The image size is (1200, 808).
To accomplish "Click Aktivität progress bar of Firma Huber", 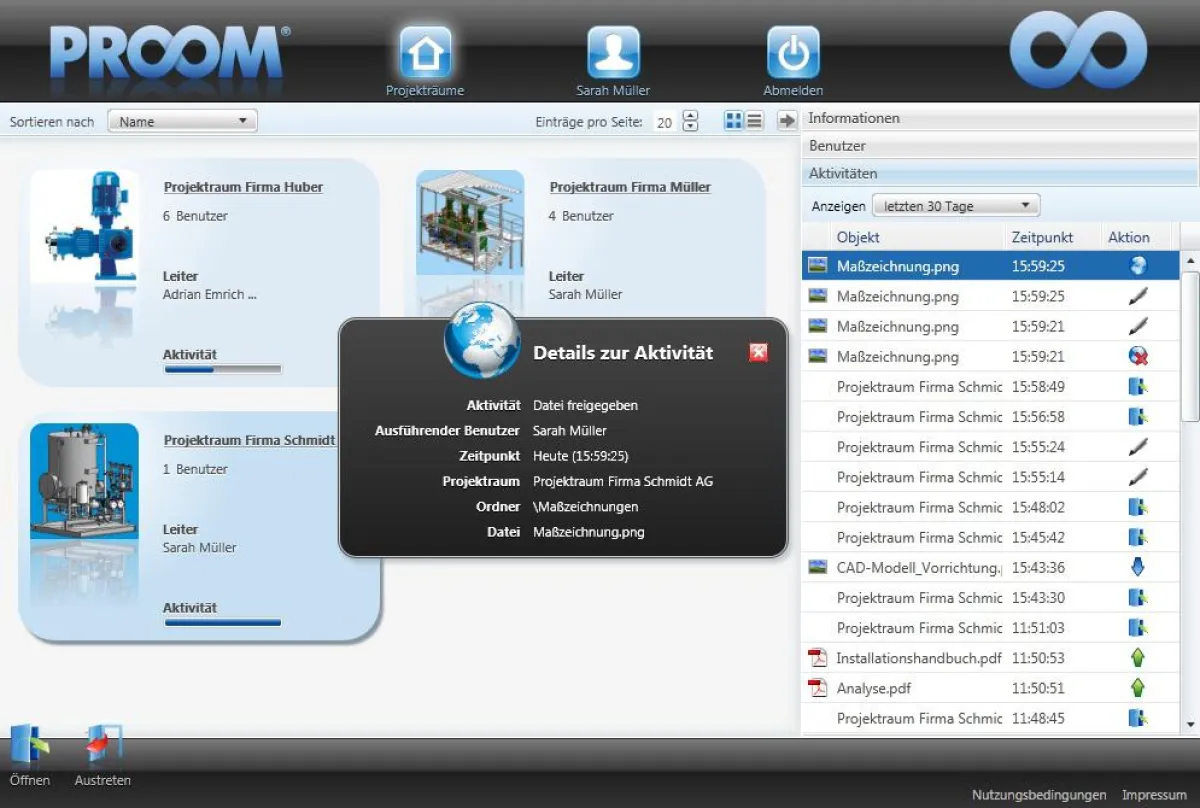I will (x=222, y=370).
